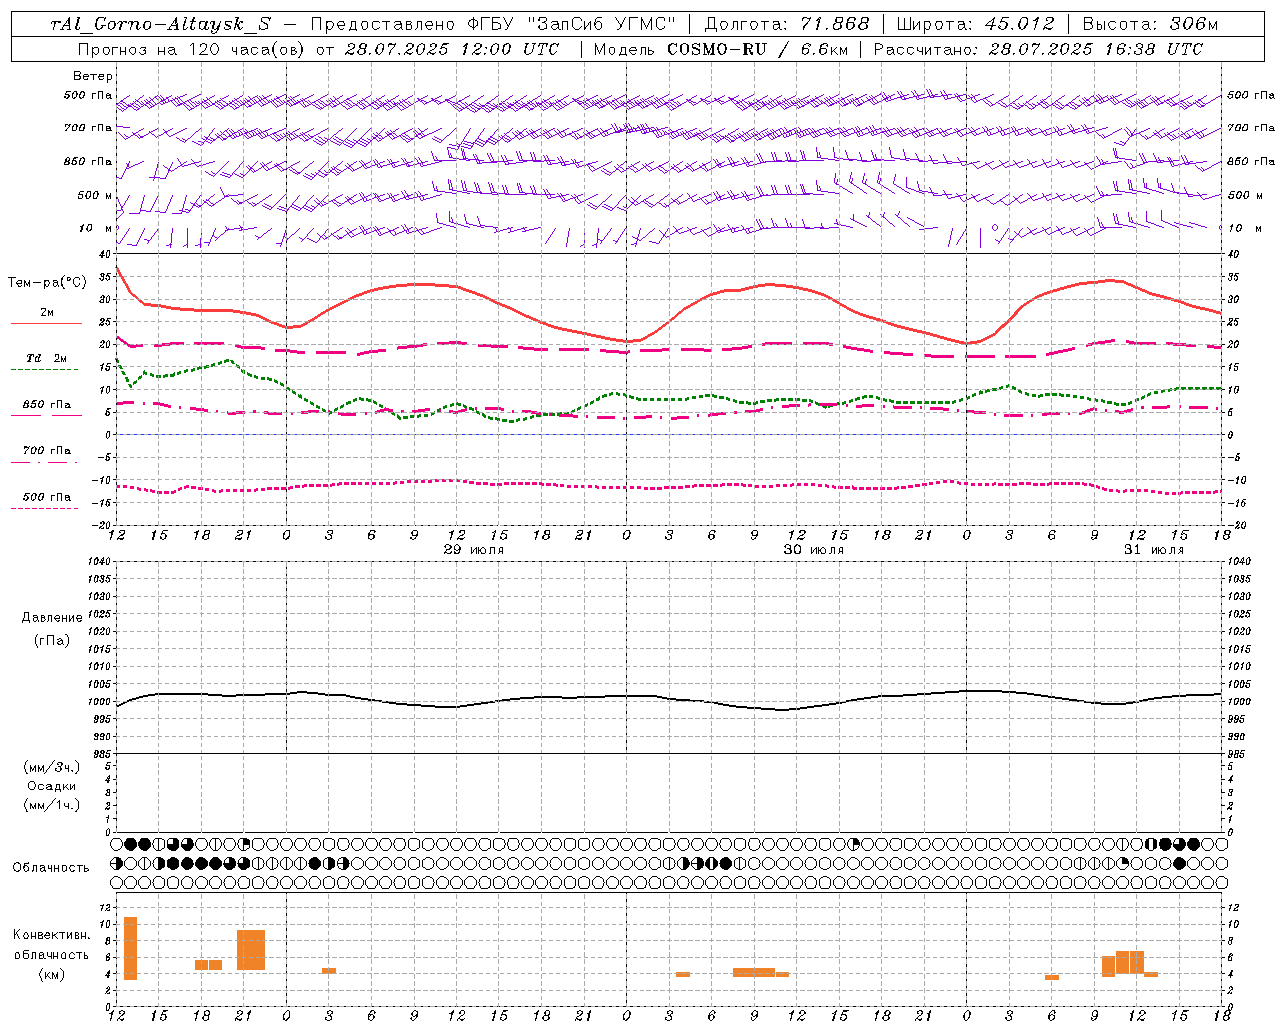The width and height of the screenshot is (1280, 1024).
Task: Click the station name rAl_Gorno-Altaysk_S
Action: 161,24
